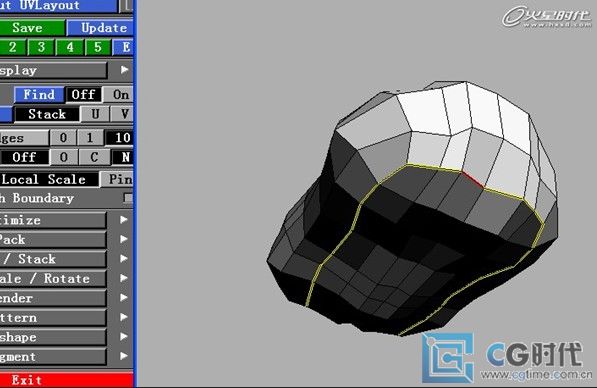Expand the section labeled 'gment'
The height and width of the screenshot is (388, 597).
(x=53, y=357)
